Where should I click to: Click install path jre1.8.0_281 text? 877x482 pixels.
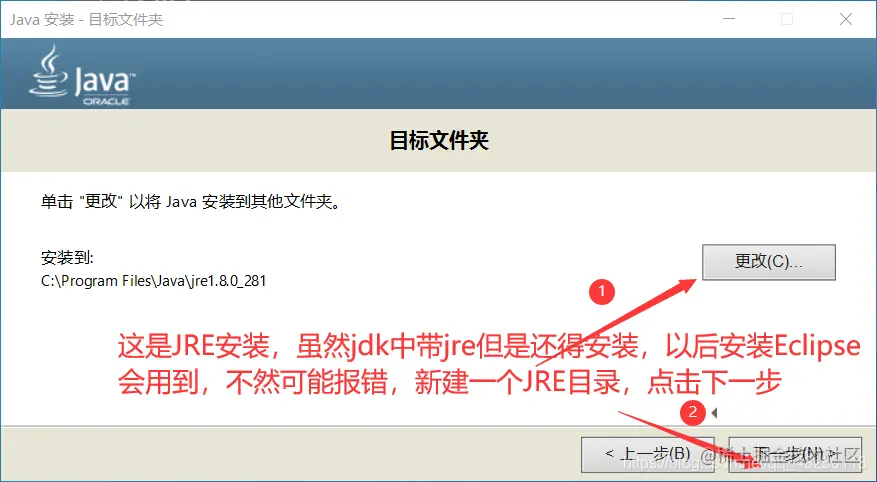[153, 281]
